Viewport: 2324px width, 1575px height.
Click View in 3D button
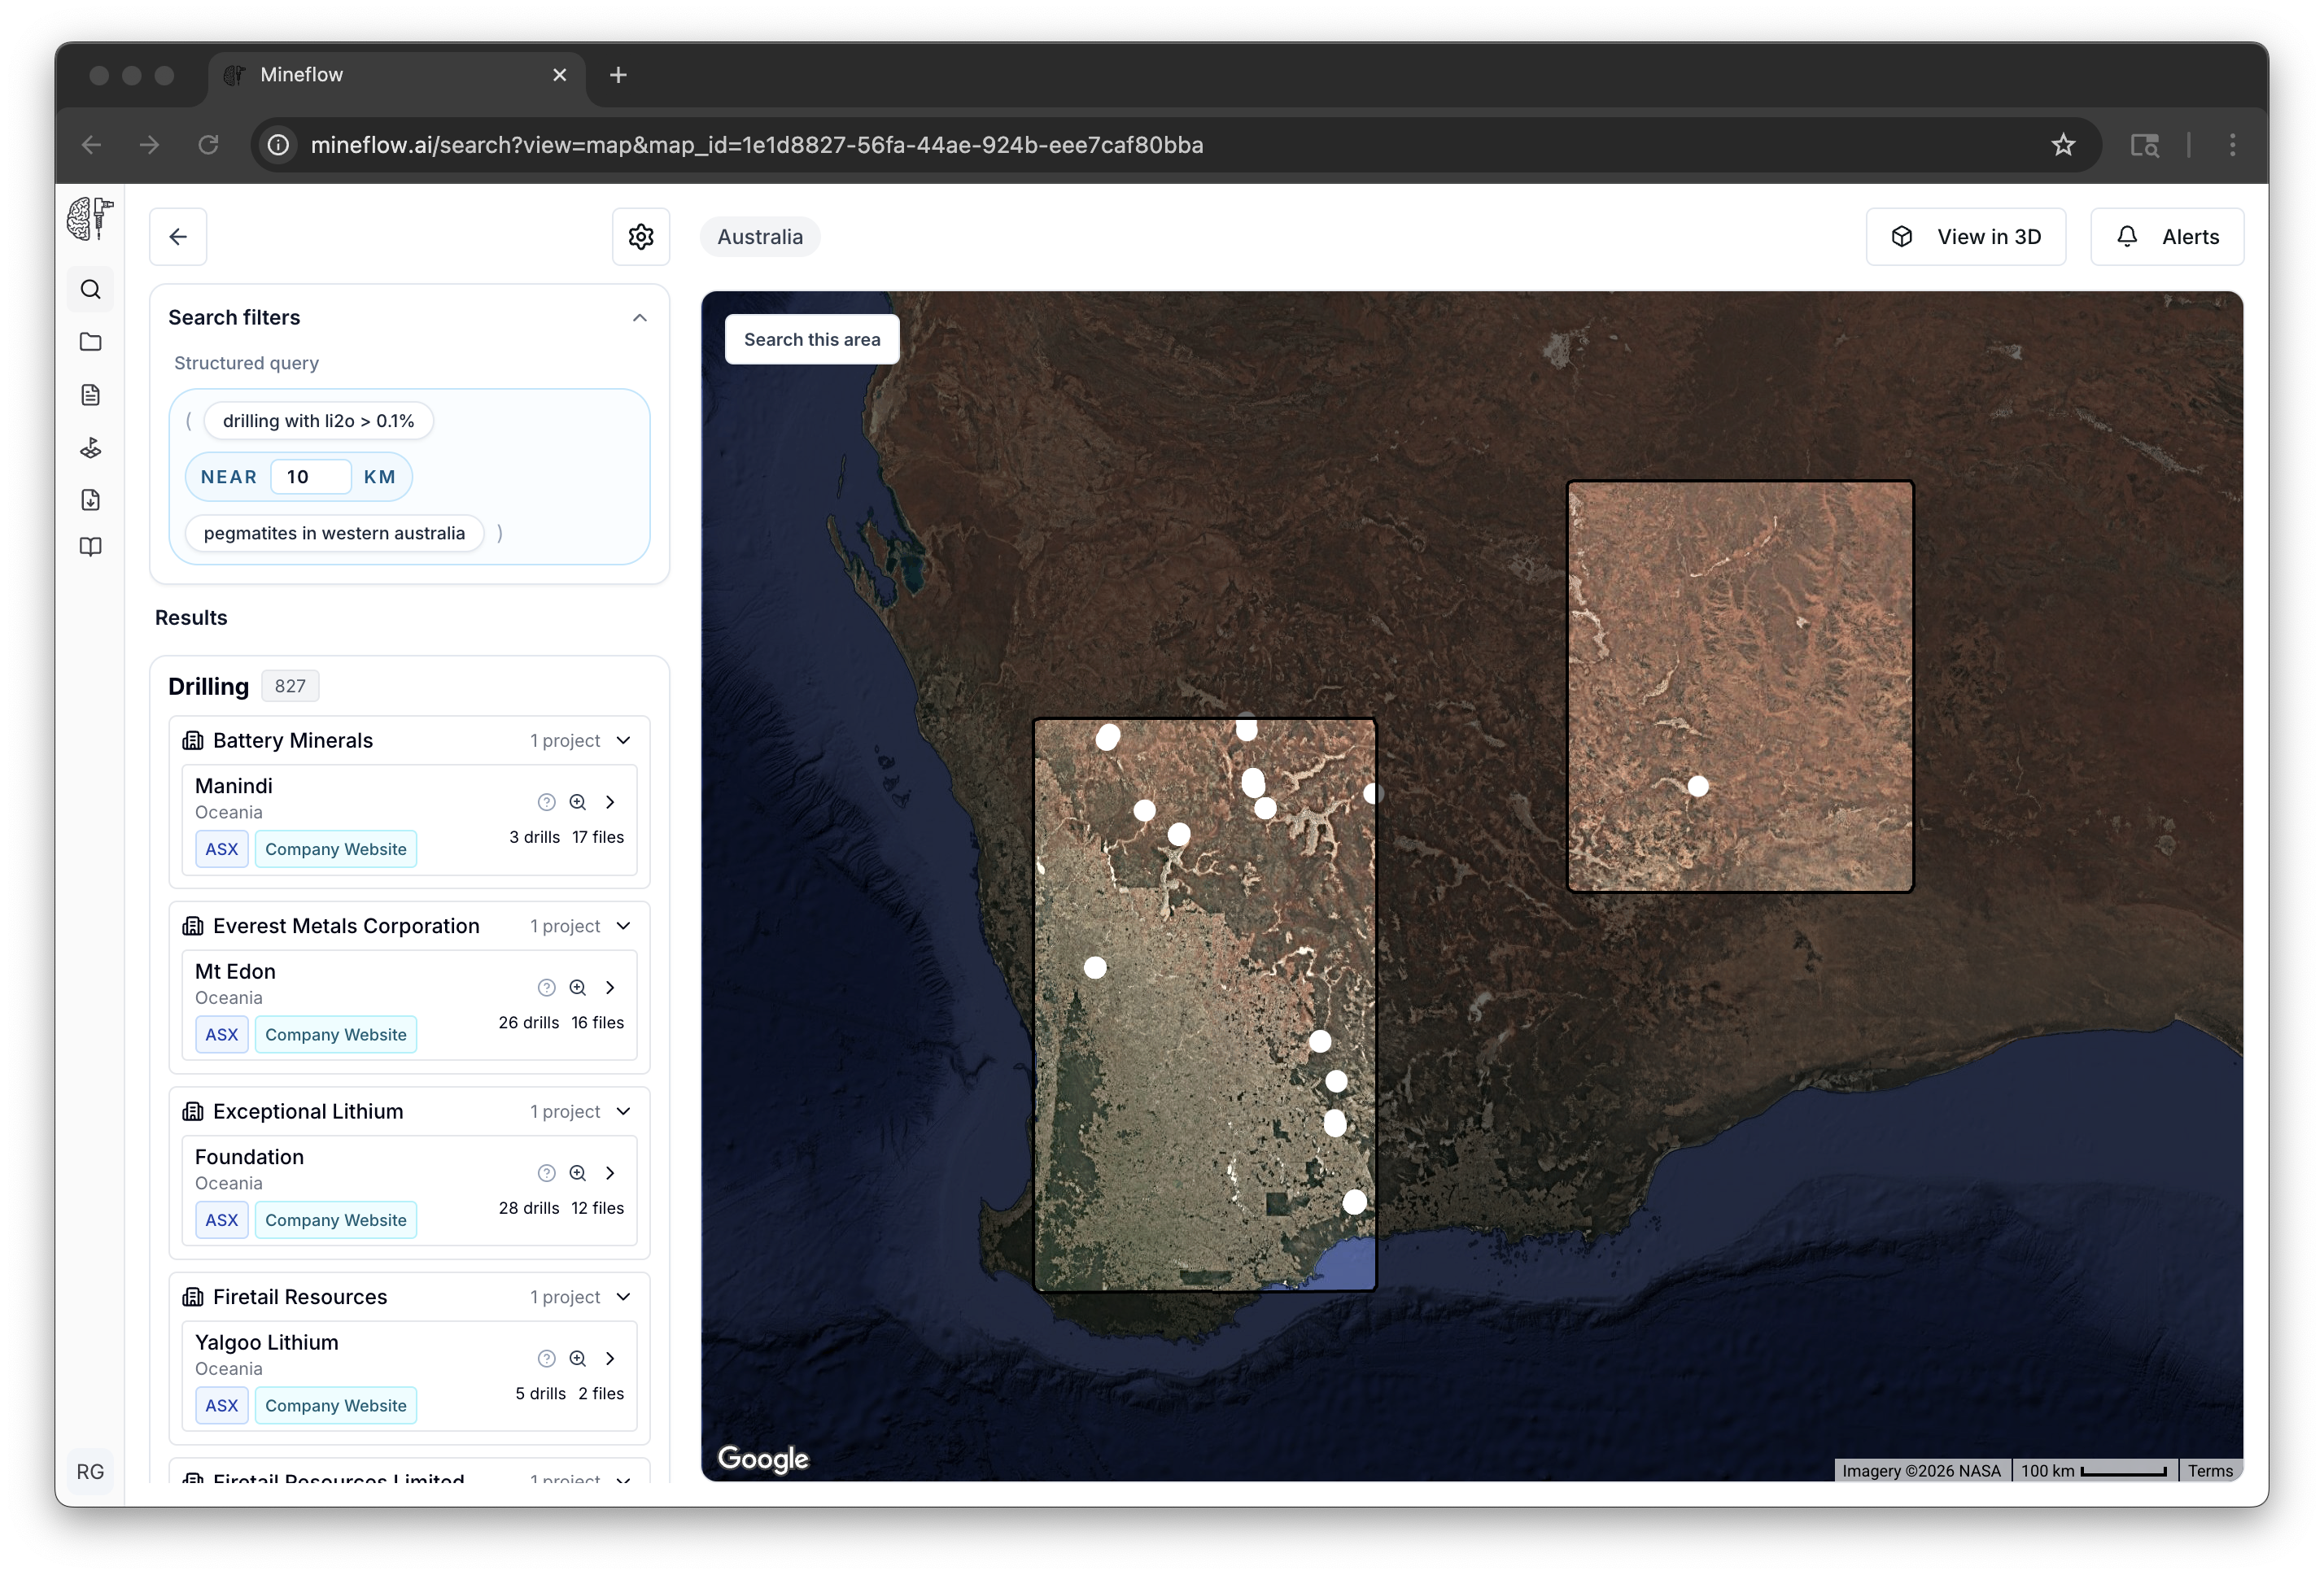click(1965, 237)
